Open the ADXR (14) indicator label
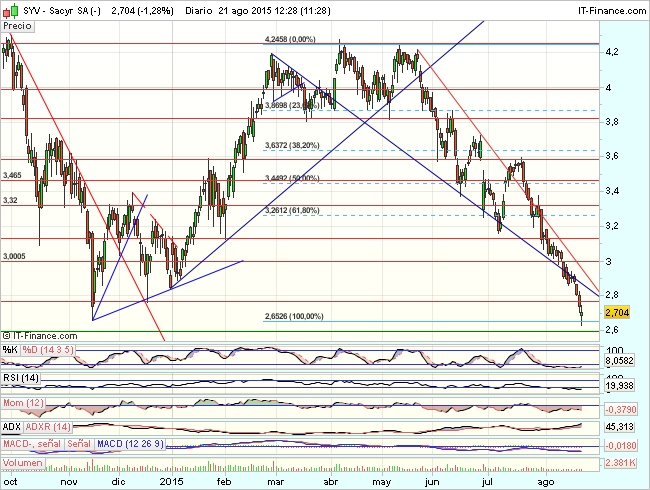Viewport: 650px width, 490px height. (47, 426)
